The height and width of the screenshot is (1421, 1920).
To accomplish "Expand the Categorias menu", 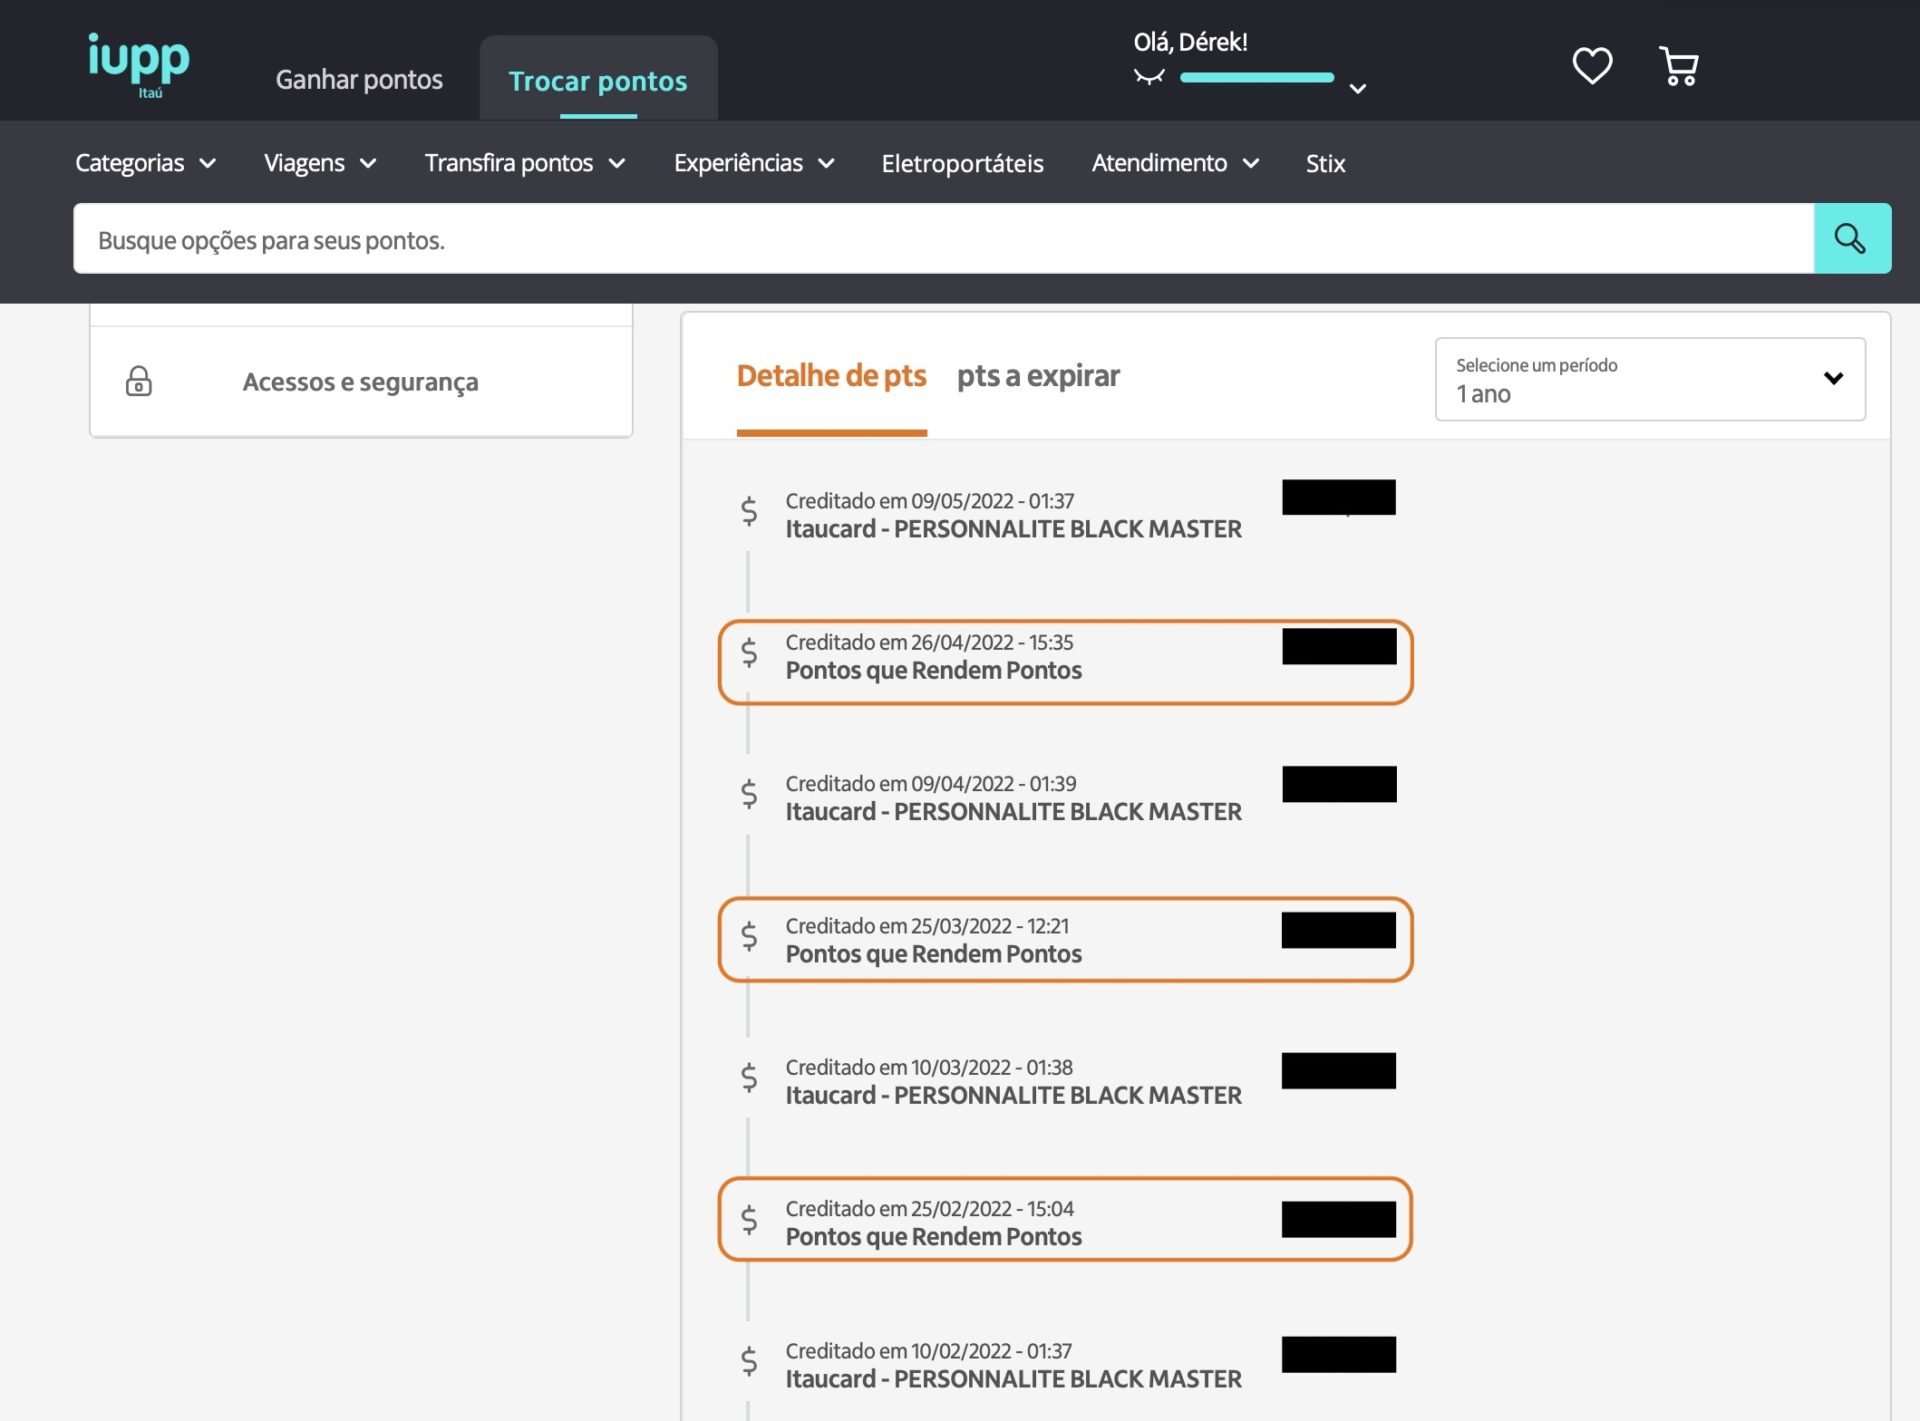I will click(x=146, y=163).
